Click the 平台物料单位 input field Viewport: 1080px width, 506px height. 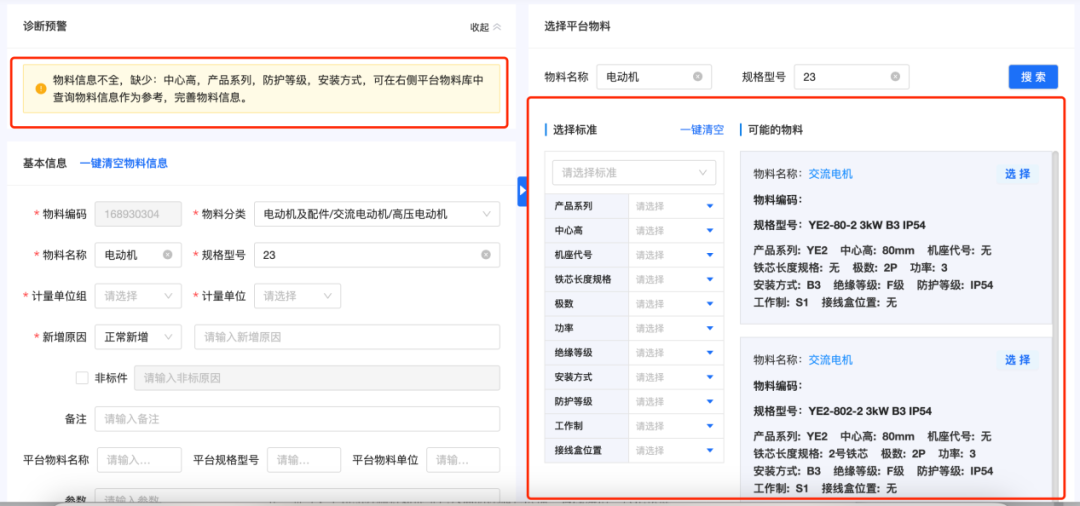pyautogui.click(x=463, y=459)
